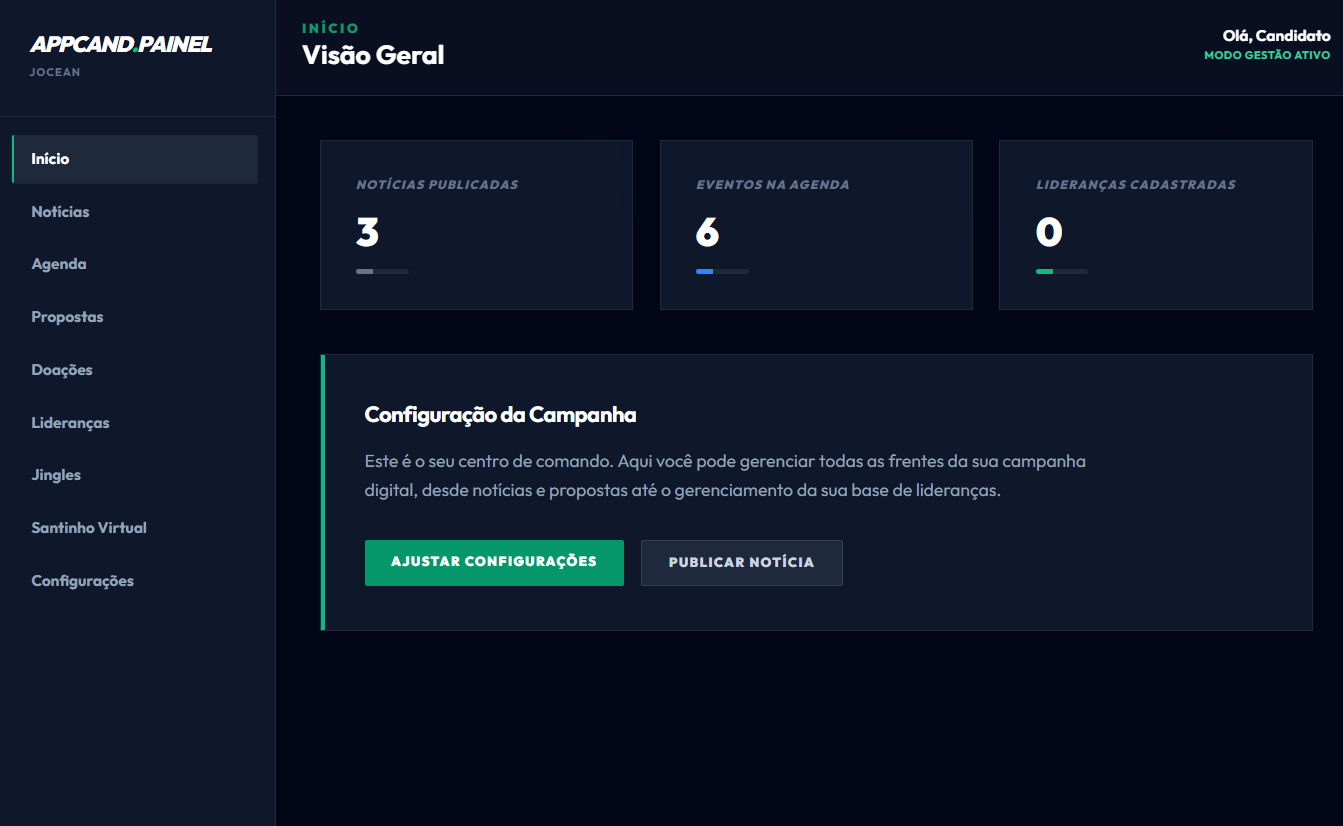Click the PUBLICAR NOTÍCIA button

pos(741,562)
